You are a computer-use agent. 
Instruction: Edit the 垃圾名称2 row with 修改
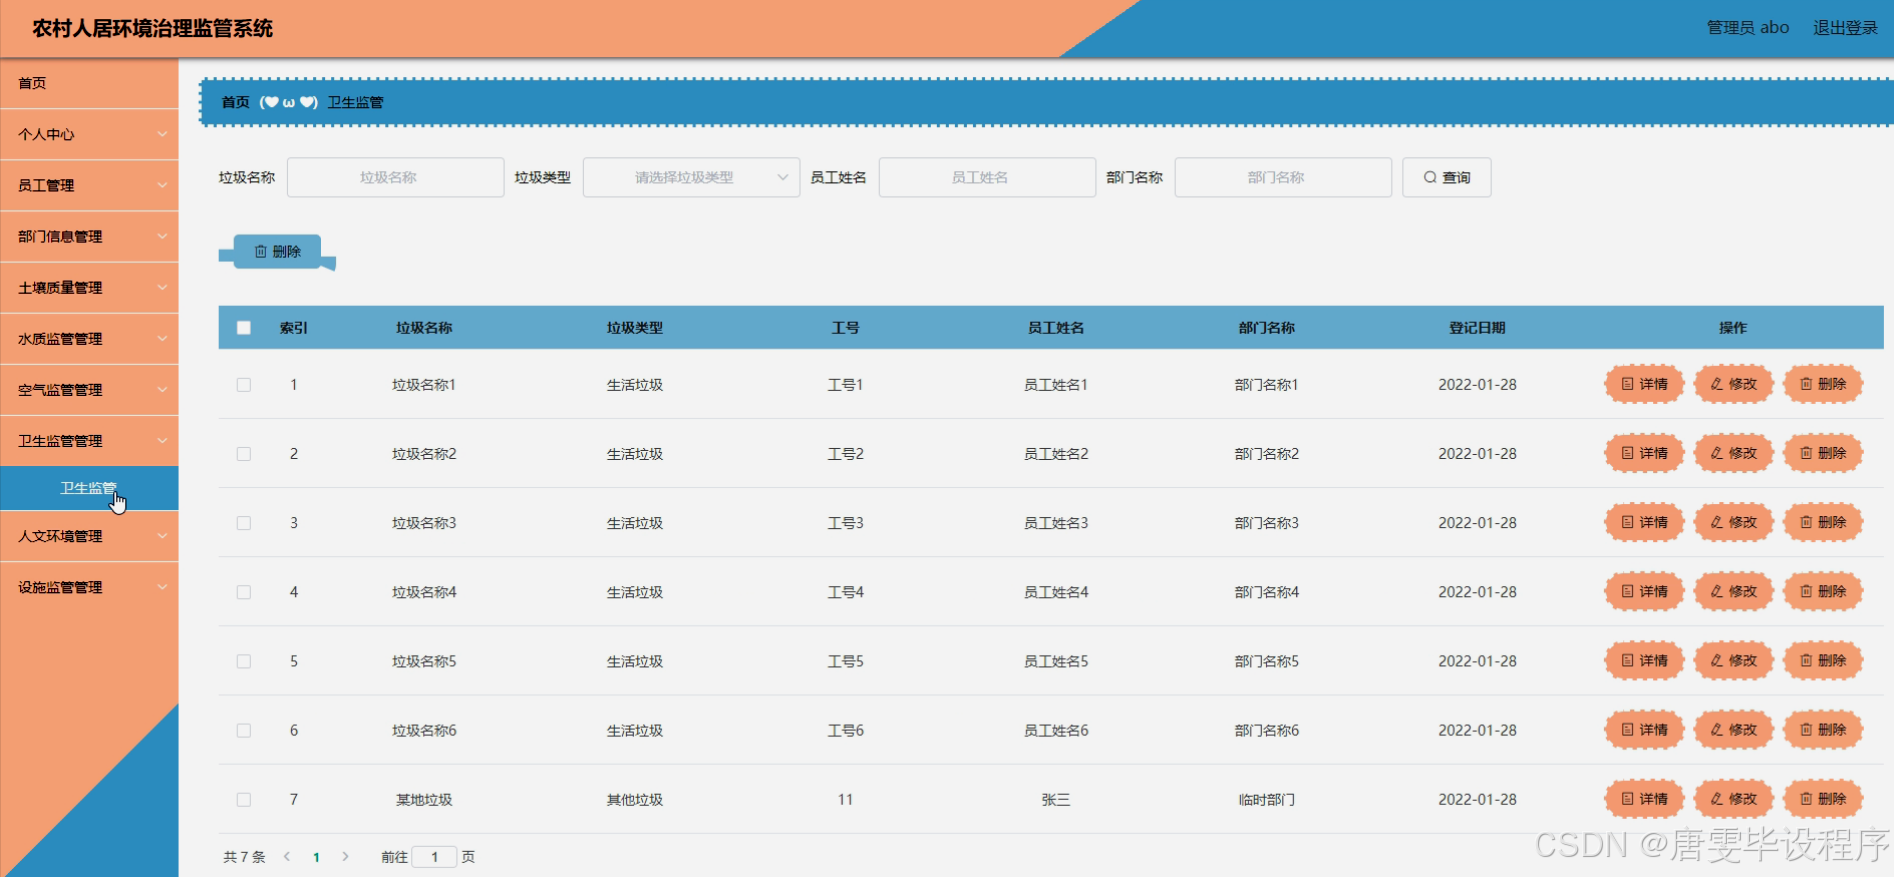(1733, 453)
